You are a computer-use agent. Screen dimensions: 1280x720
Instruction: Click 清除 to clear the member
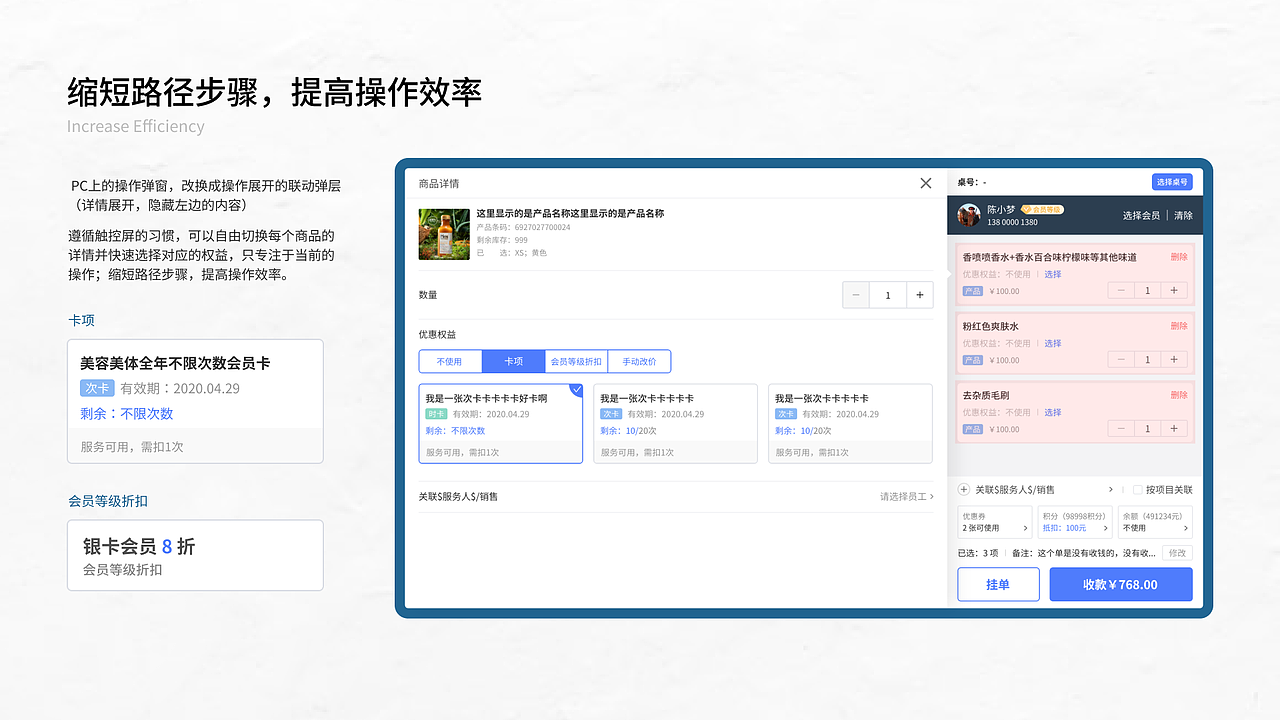1183,214
